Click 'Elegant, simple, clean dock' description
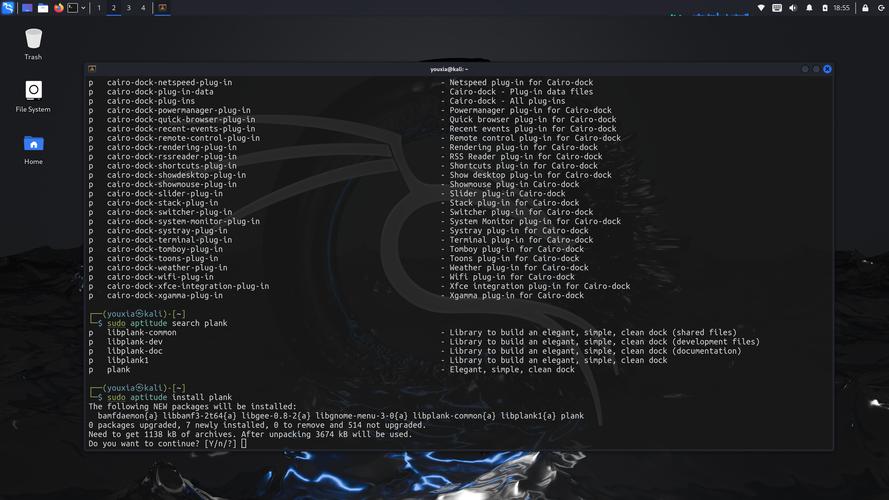Screen dimensions: 889x500 (x=512, y=370)
